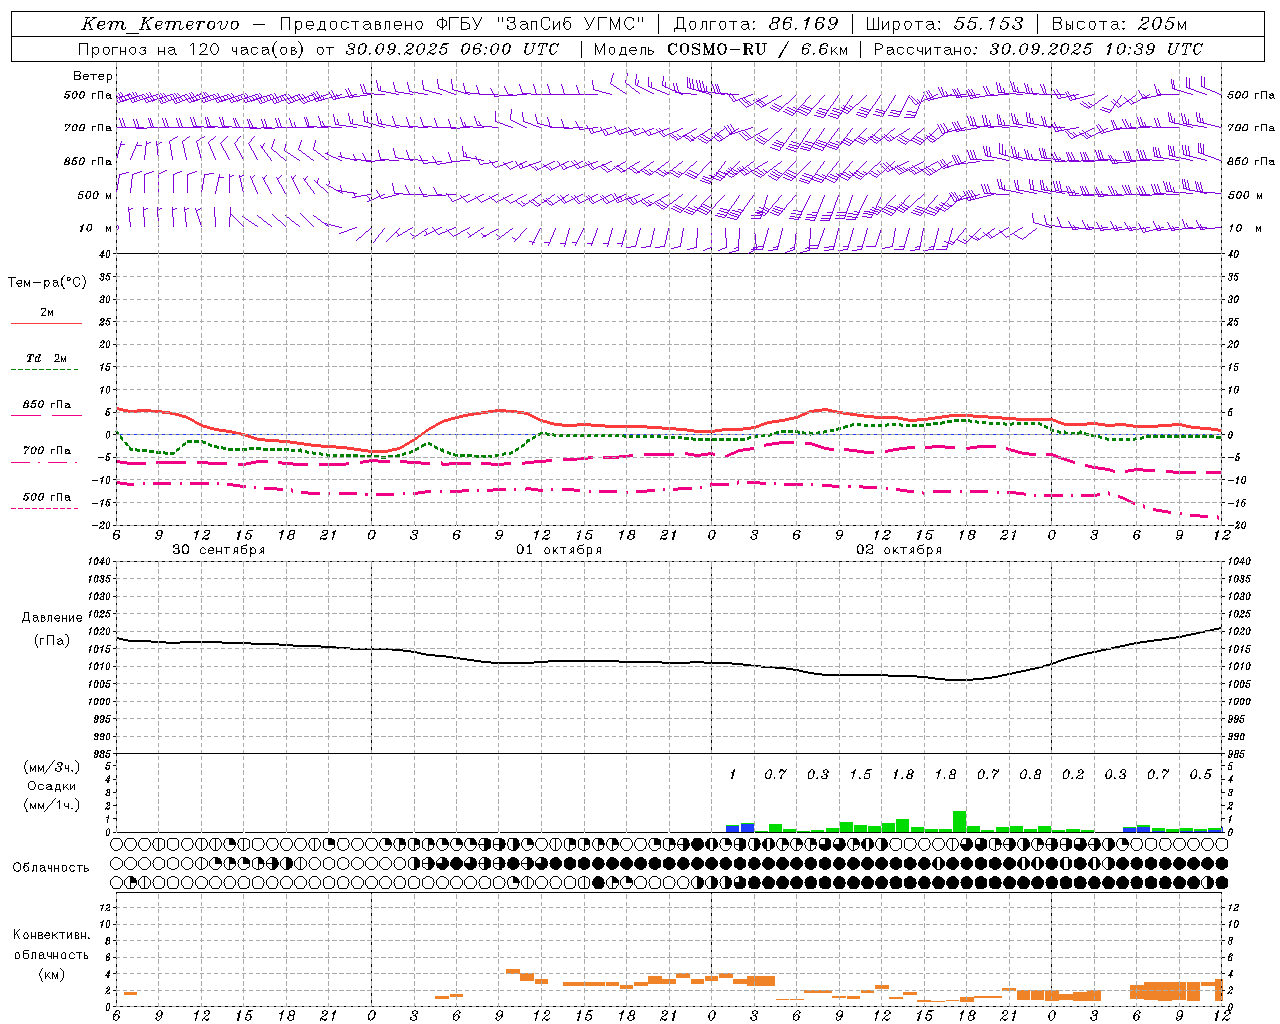Image resolution: width=1280 pixels, height=1024 pixels.
Task: Click the 'Td 2м' dew point legend entry
Action: 47,358
